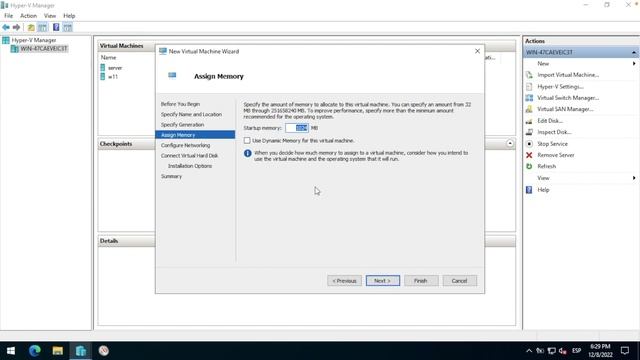Click the Startup memory input field
Viewport: 640px width, 360px height.
(x=297, y=128)
